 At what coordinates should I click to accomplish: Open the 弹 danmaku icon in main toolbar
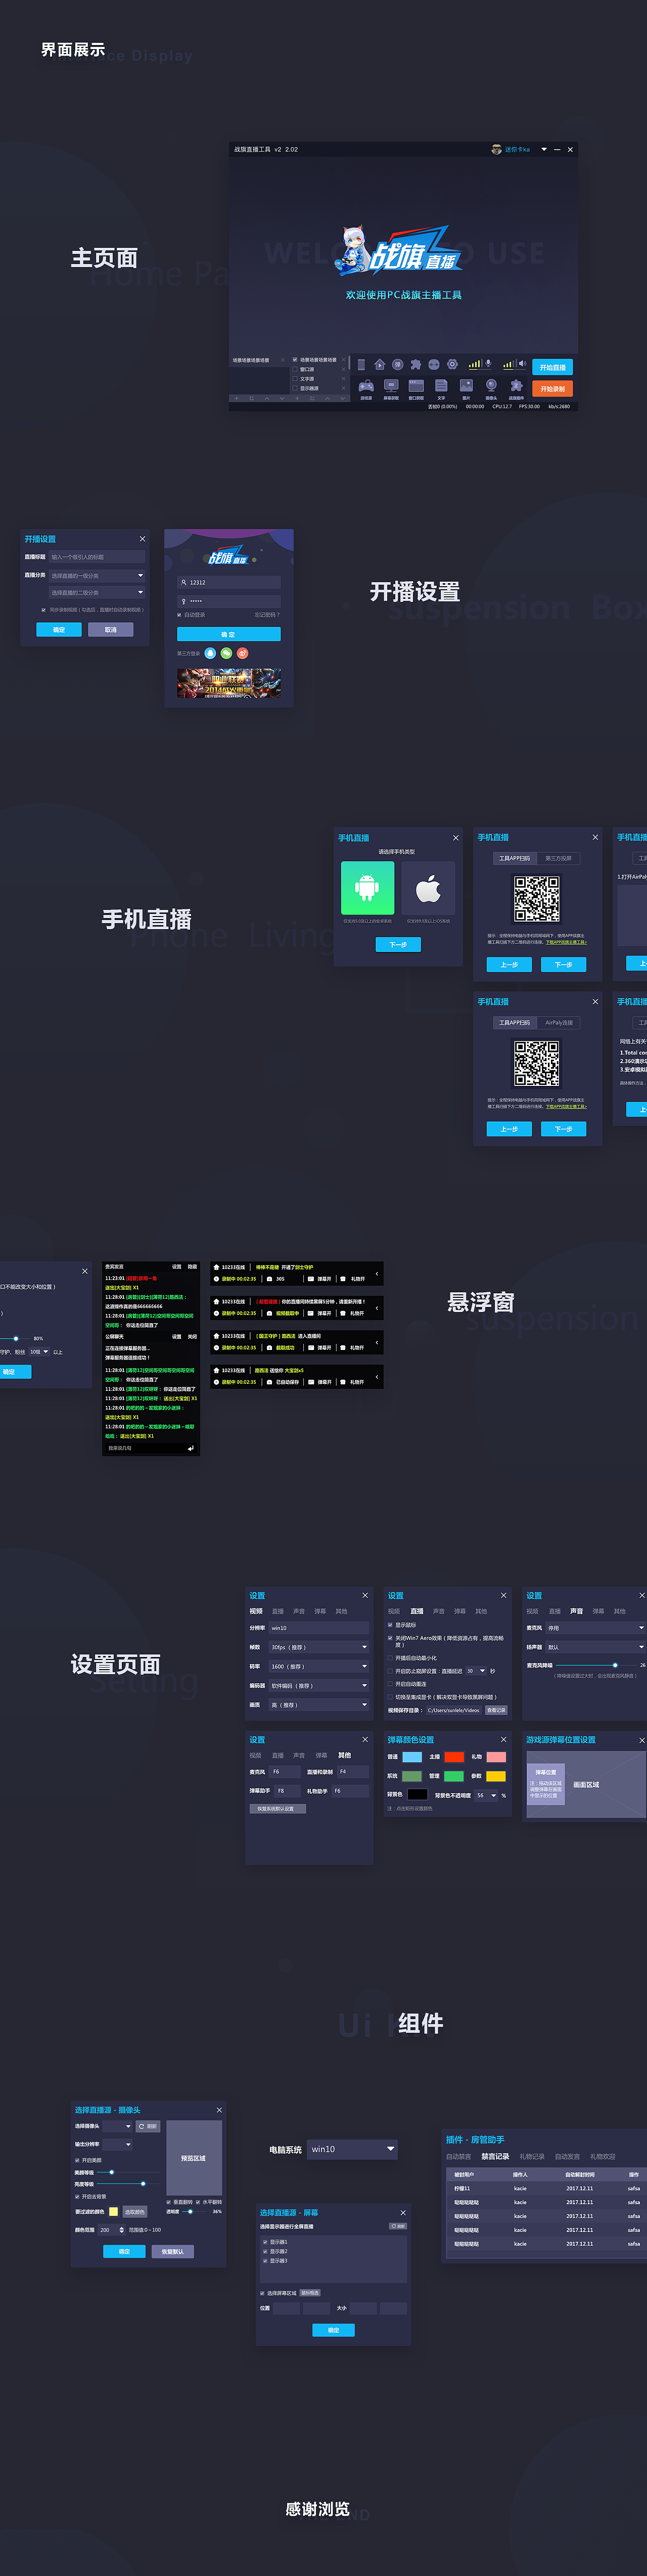(x=397, y=364)
